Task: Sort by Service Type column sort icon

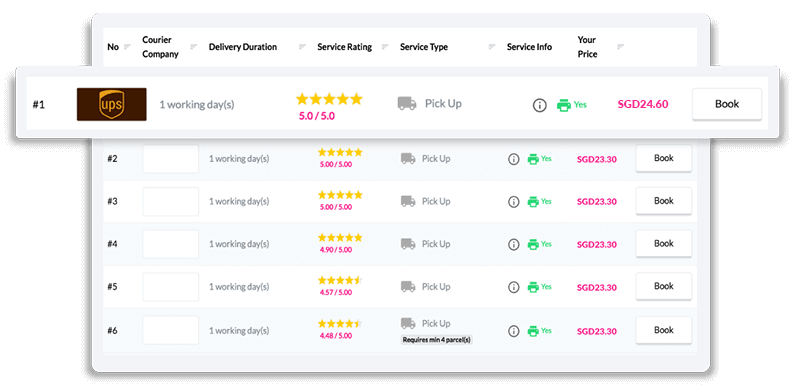Action: (492, 47)
